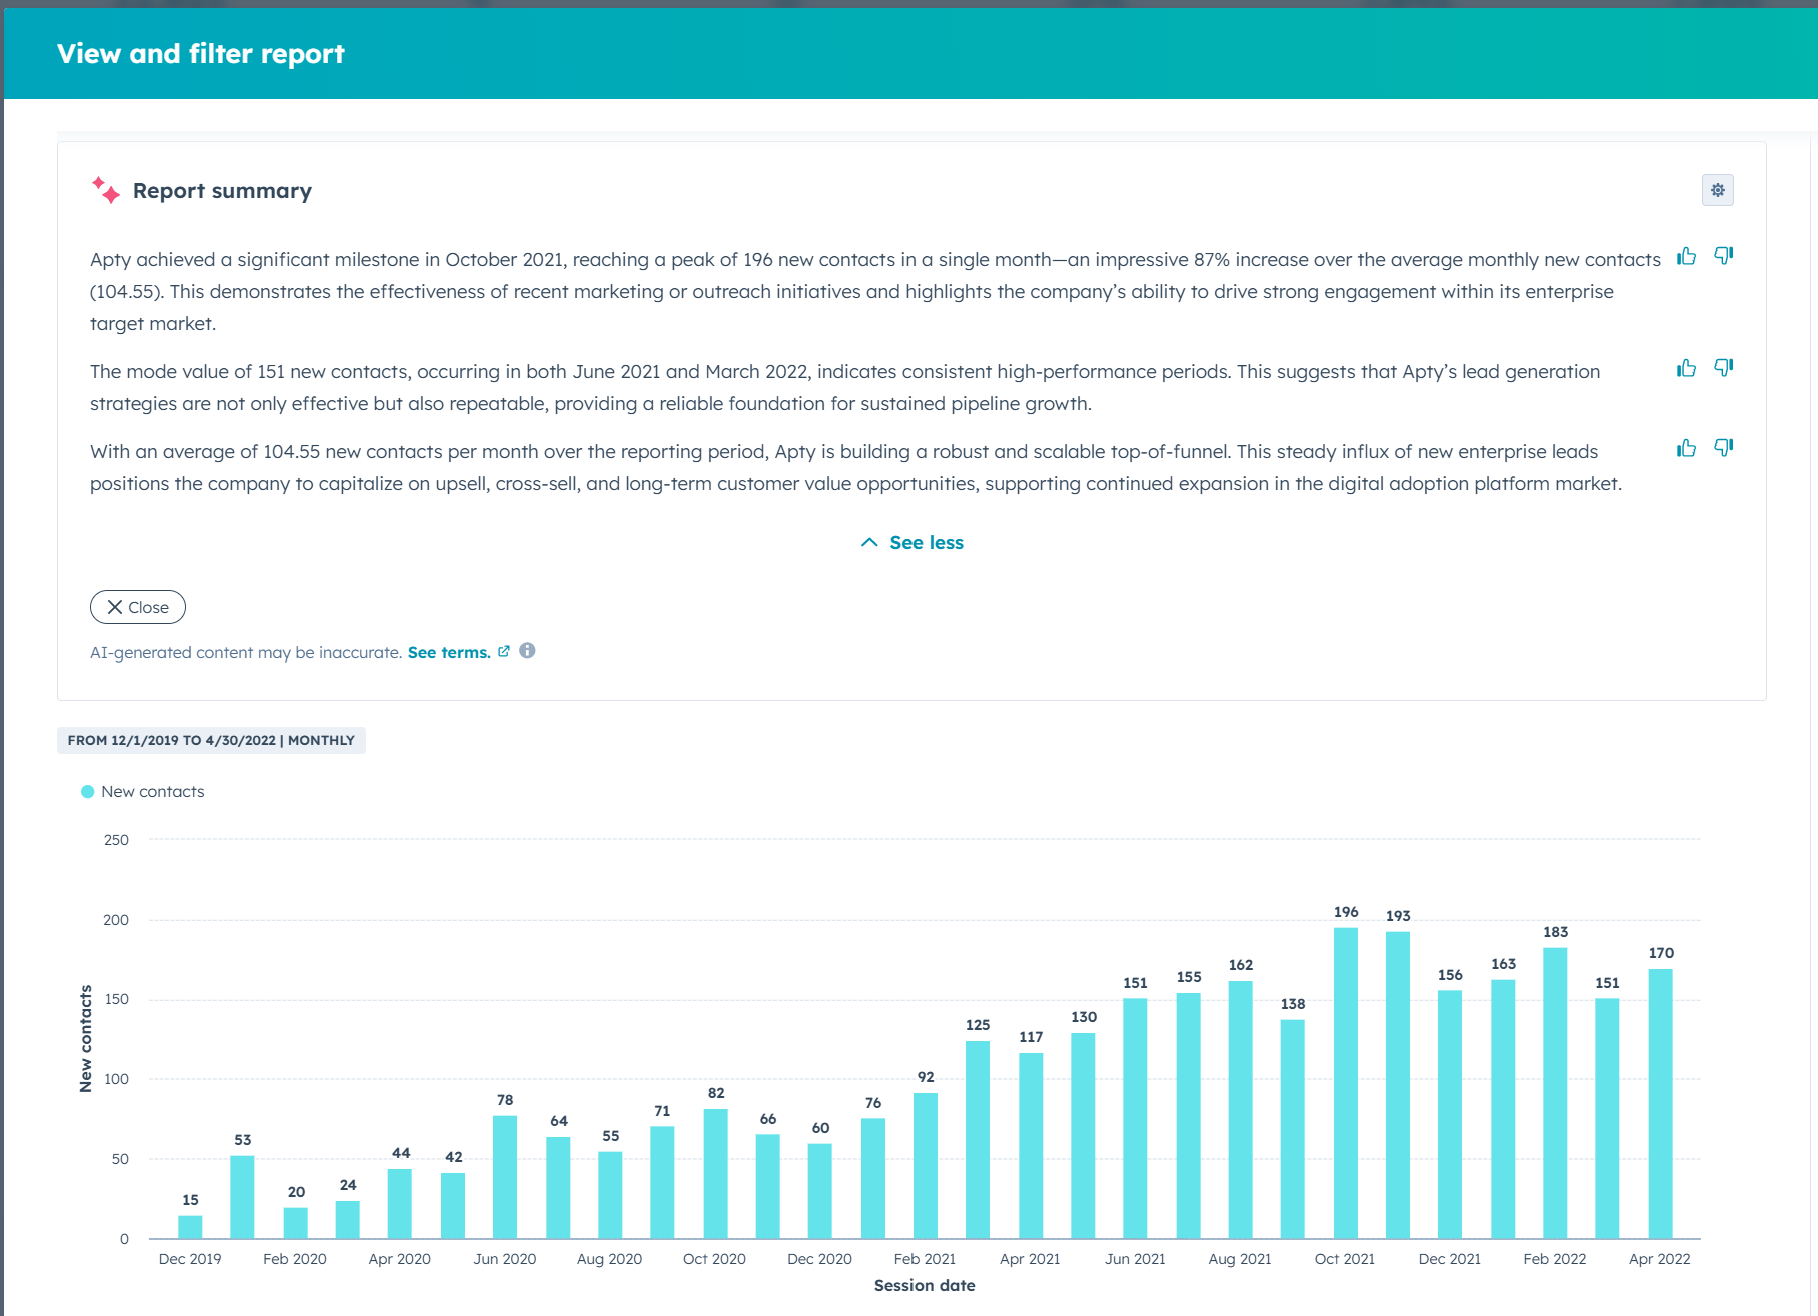
Task: Click the Aug 2021 bar labeled 162
Action: coord(1240,1110)
